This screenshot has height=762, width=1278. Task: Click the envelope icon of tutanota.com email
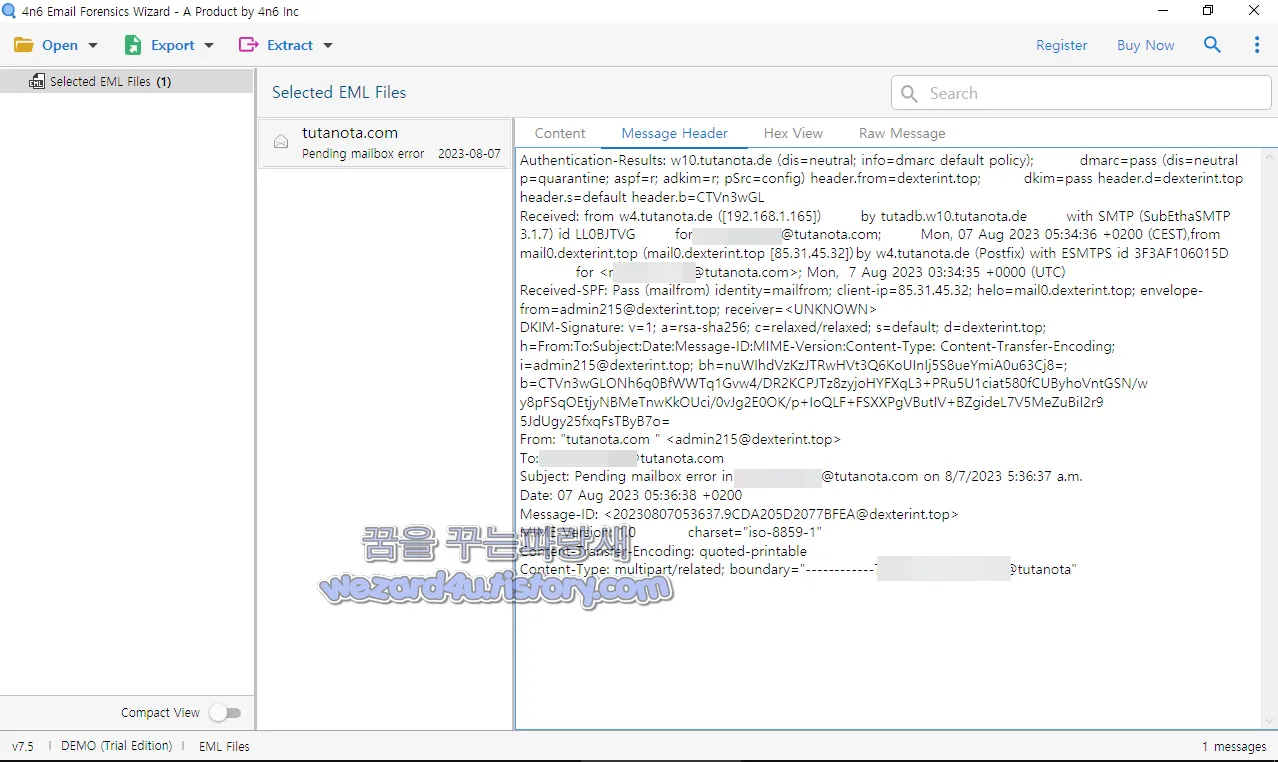click(281, 143)
